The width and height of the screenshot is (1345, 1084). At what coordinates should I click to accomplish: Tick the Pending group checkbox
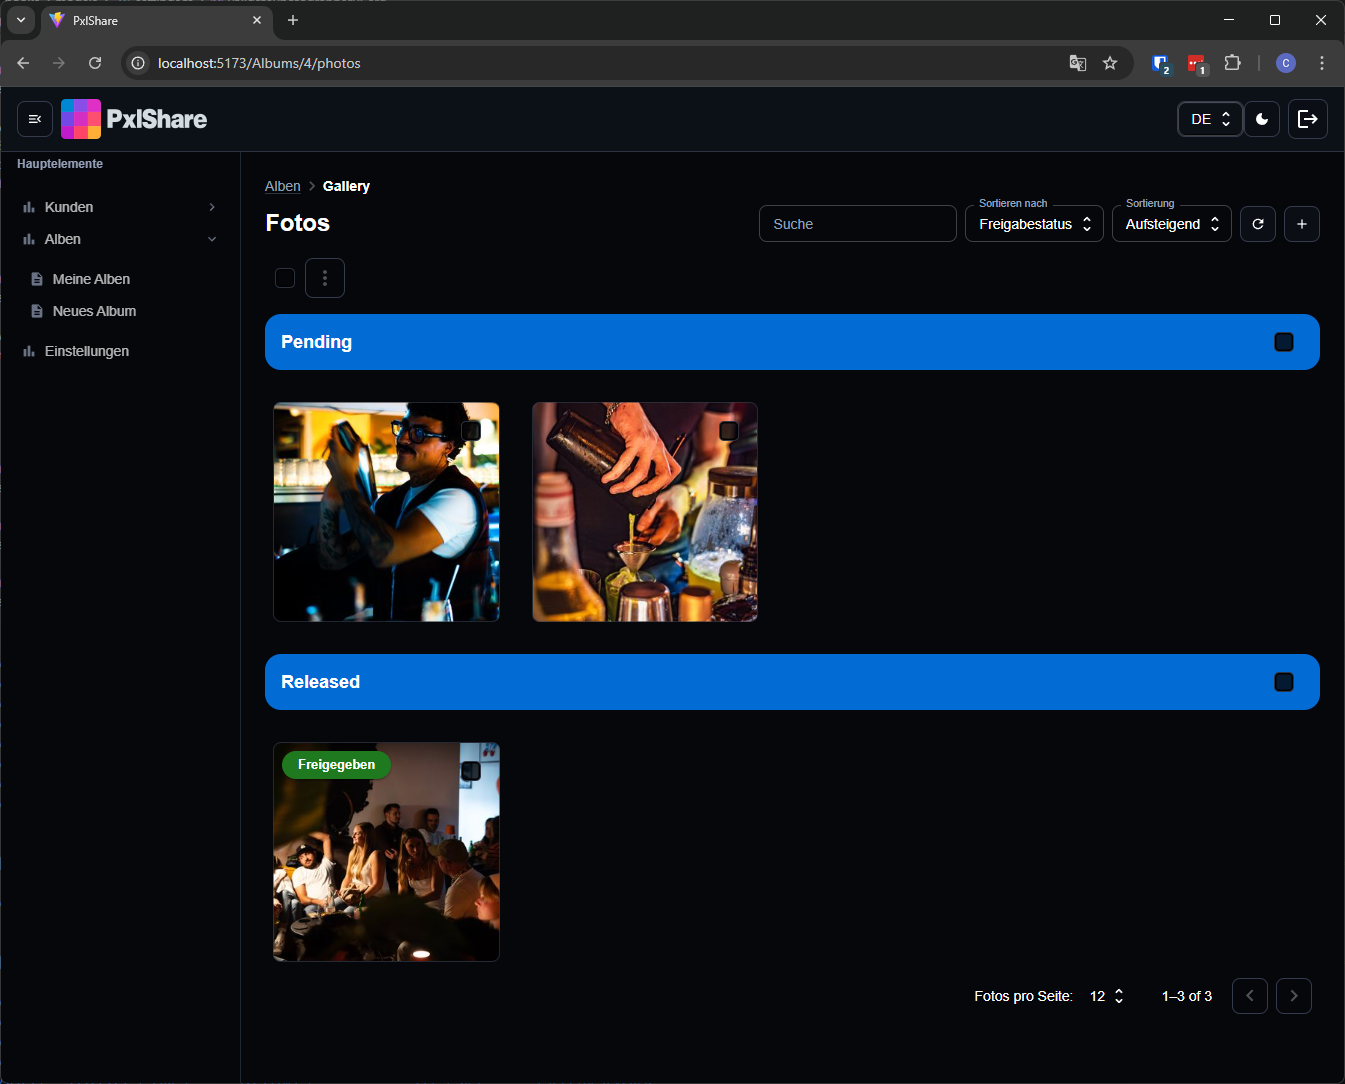click(x=1284, y=342)
